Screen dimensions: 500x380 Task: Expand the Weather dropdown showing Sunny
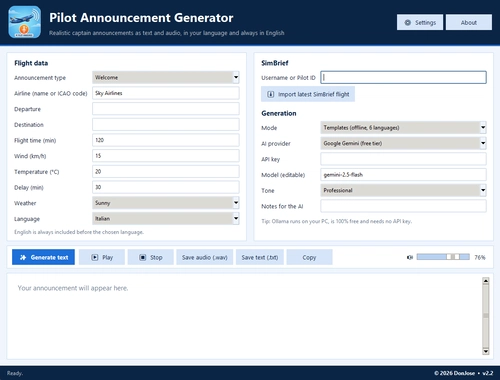[x=166, y=203]
